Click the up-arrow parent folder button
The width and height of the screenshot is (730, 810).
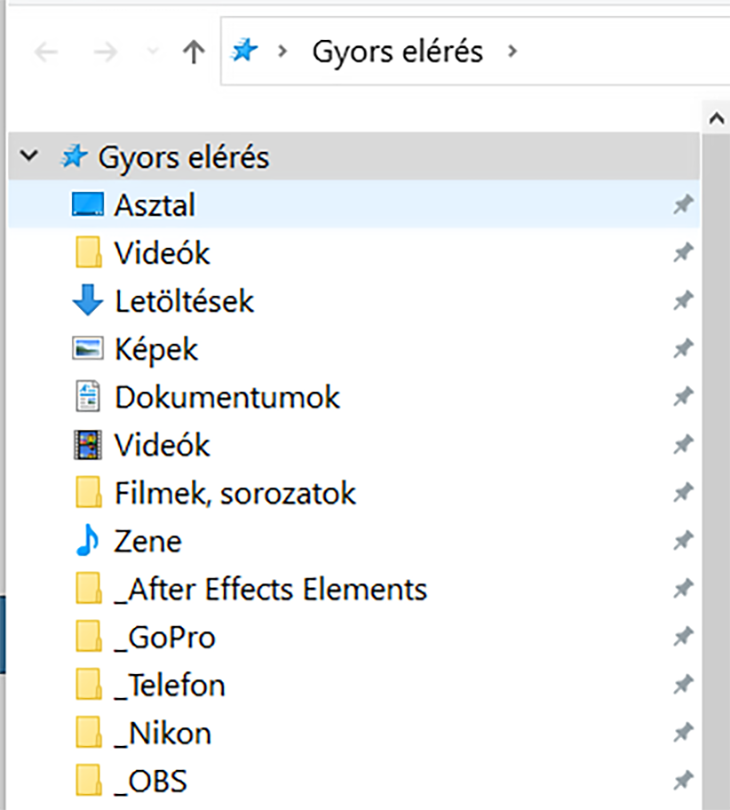(194, 52)
